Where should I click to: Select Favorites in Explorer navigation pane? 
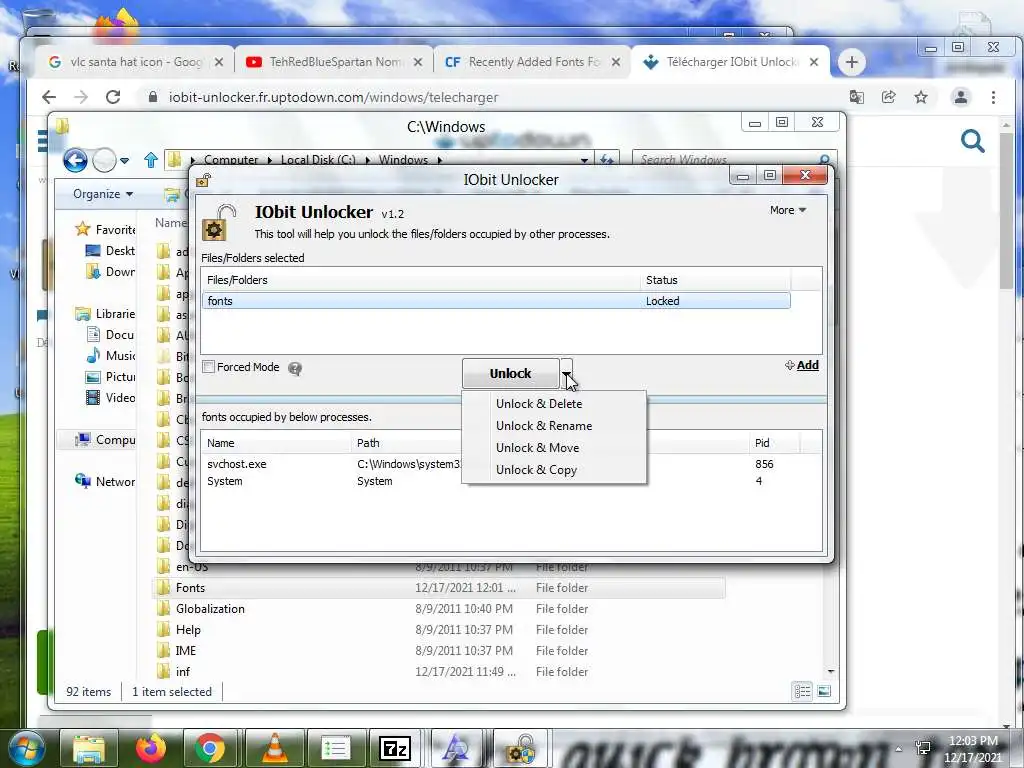coord(106,229)
